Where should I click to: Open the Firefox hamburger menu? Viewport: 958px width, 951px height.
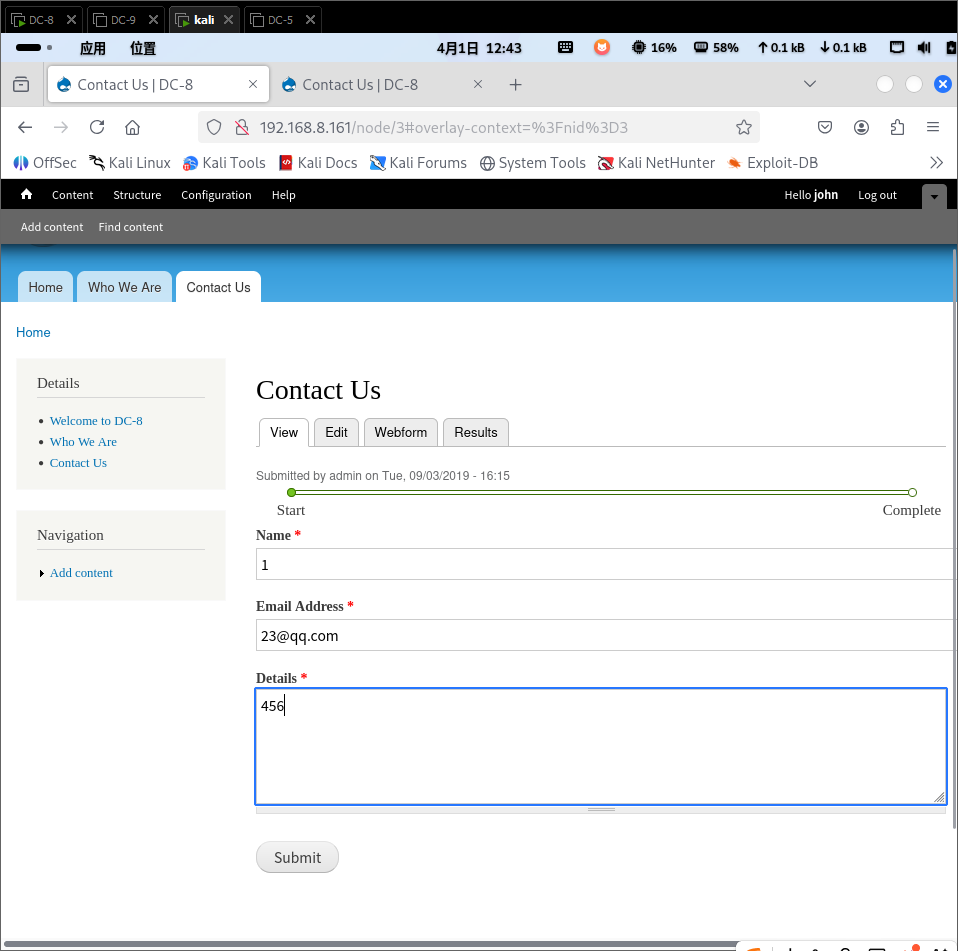pos(933,127)
